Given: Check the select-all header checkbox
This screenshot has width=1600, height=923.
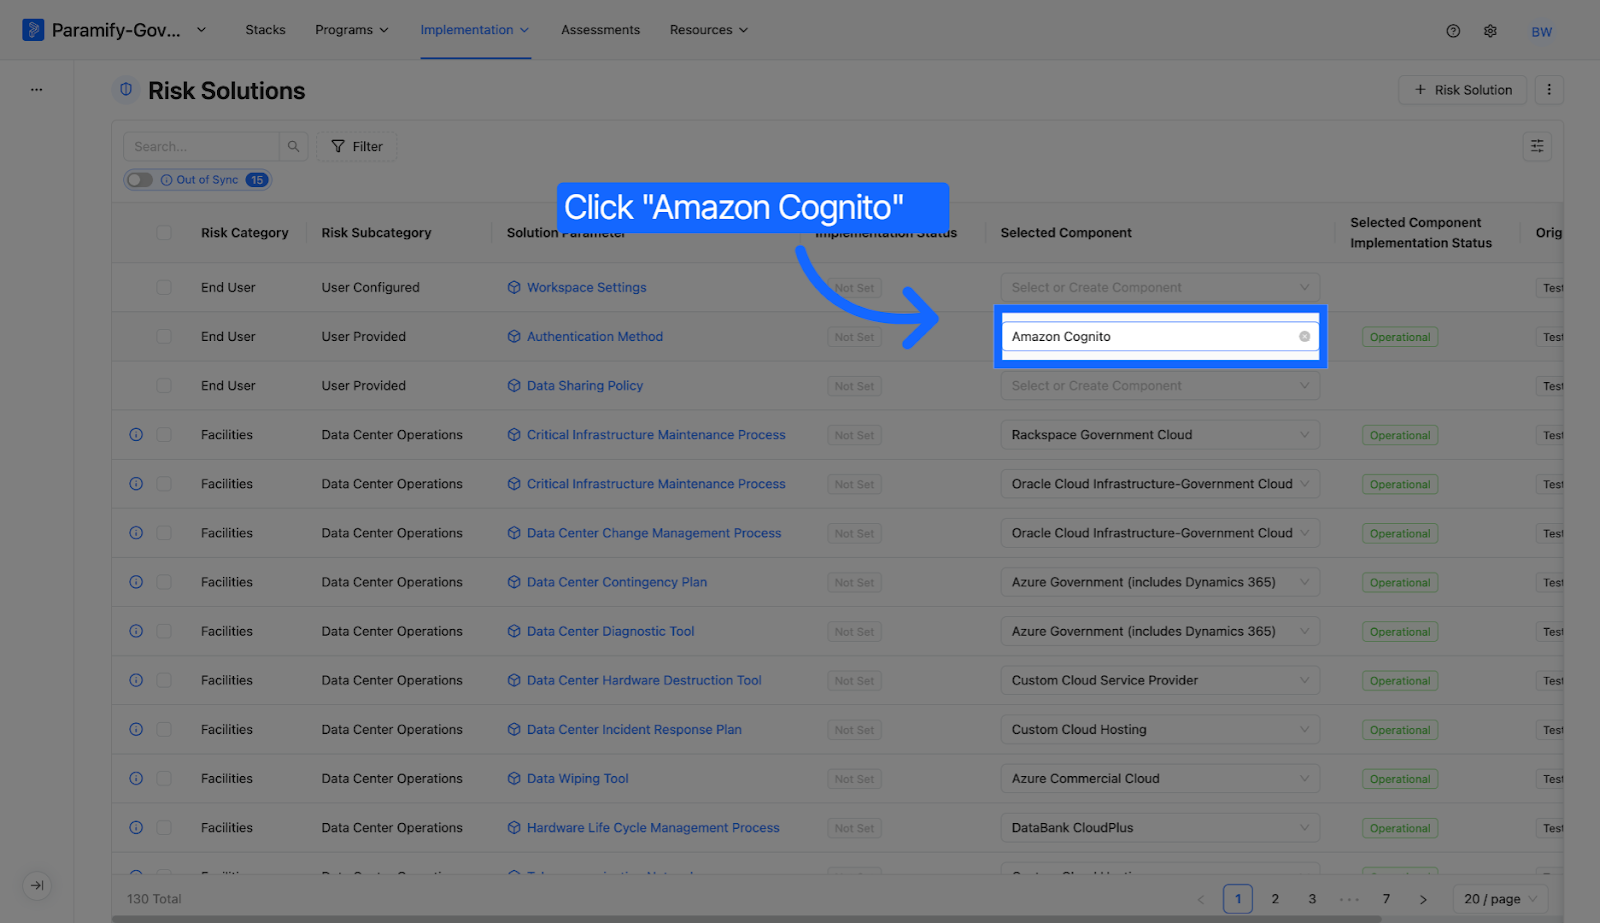Looking at the screenshot, I should point(164,233).
